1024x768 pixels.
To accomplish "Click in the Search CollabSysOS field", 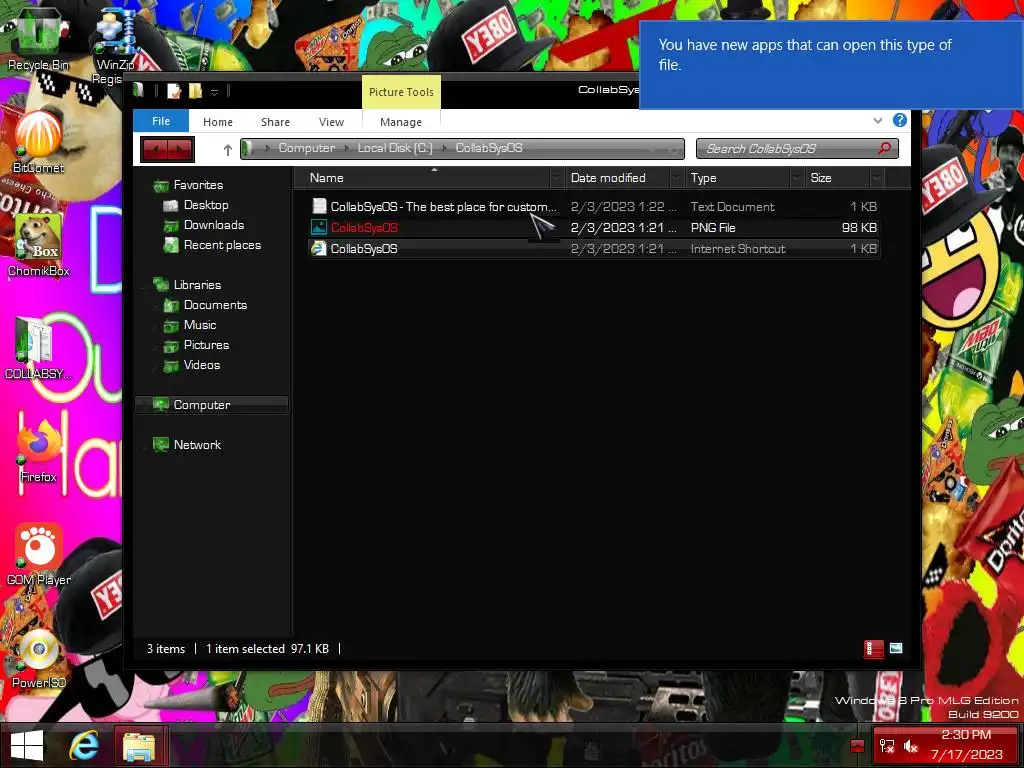I will click(797, 149).
